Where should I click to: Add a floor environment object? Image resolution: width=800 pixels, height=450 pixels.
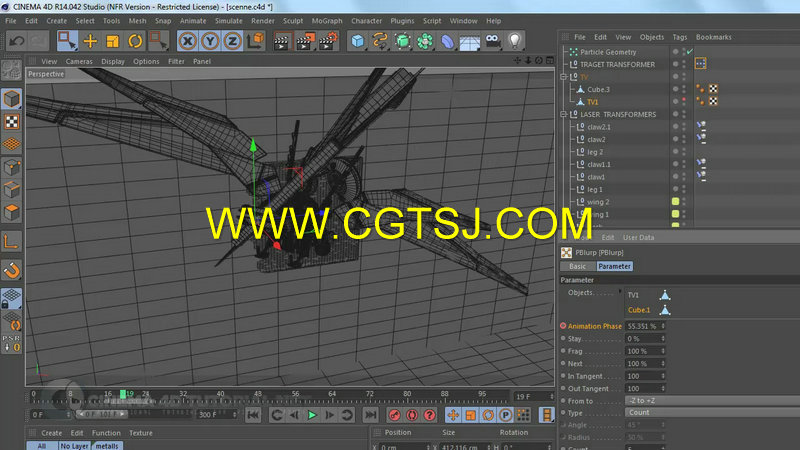[470, 41]
